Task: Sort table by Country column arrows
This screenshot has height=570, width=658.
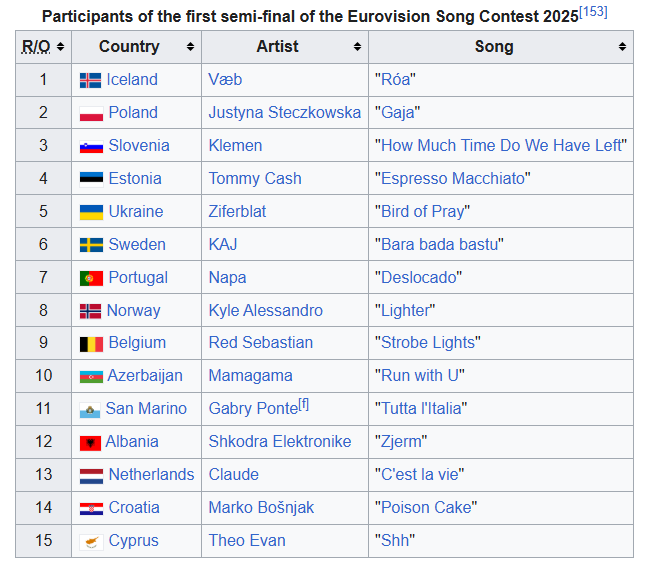Action: pos(191,47)
